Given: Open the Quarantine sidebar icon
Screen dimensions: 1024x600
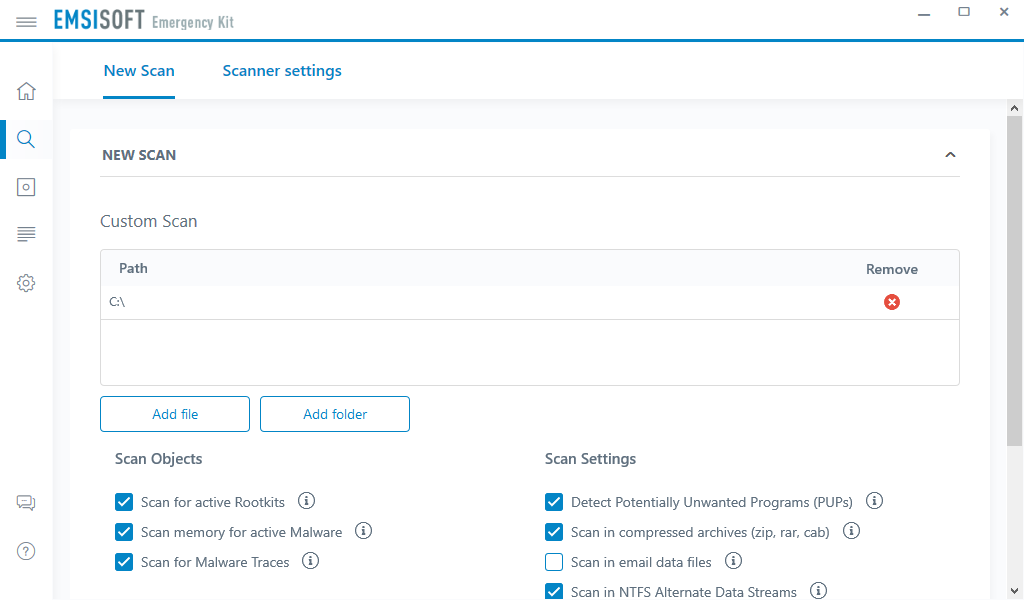Looking at the screenshot, I should (x=26, y=187).
